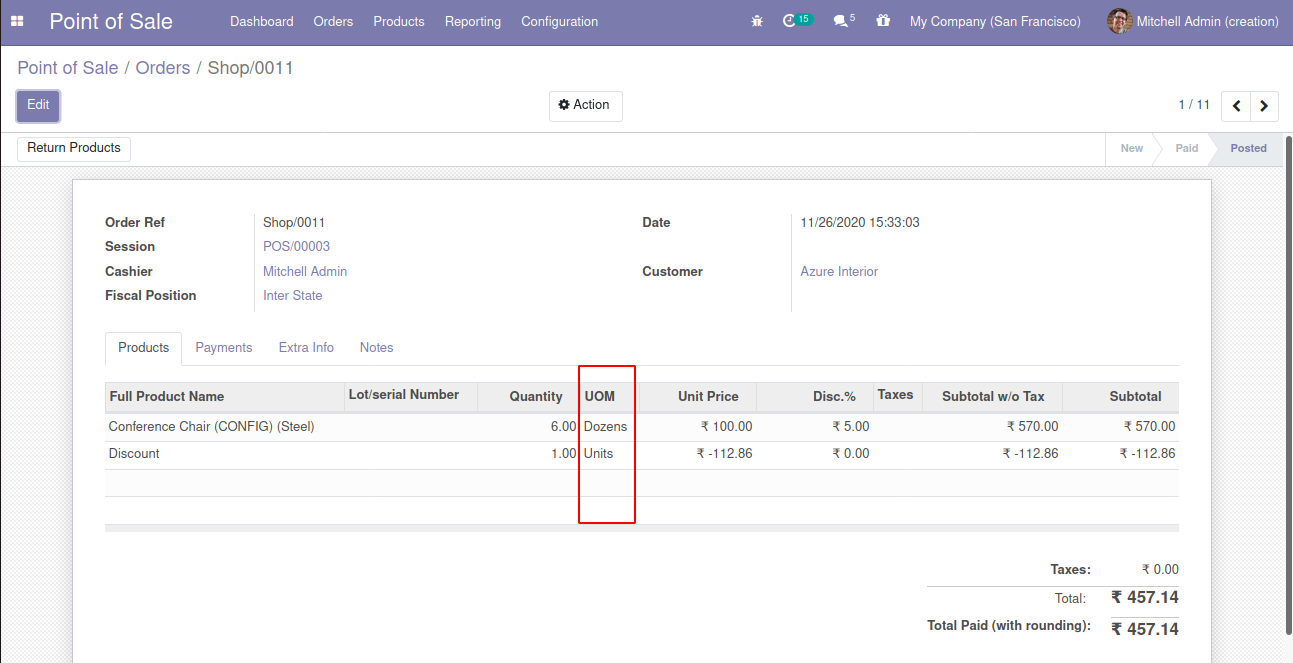
Task: Click the debug bug icon
Action: [x=757, y=21]
